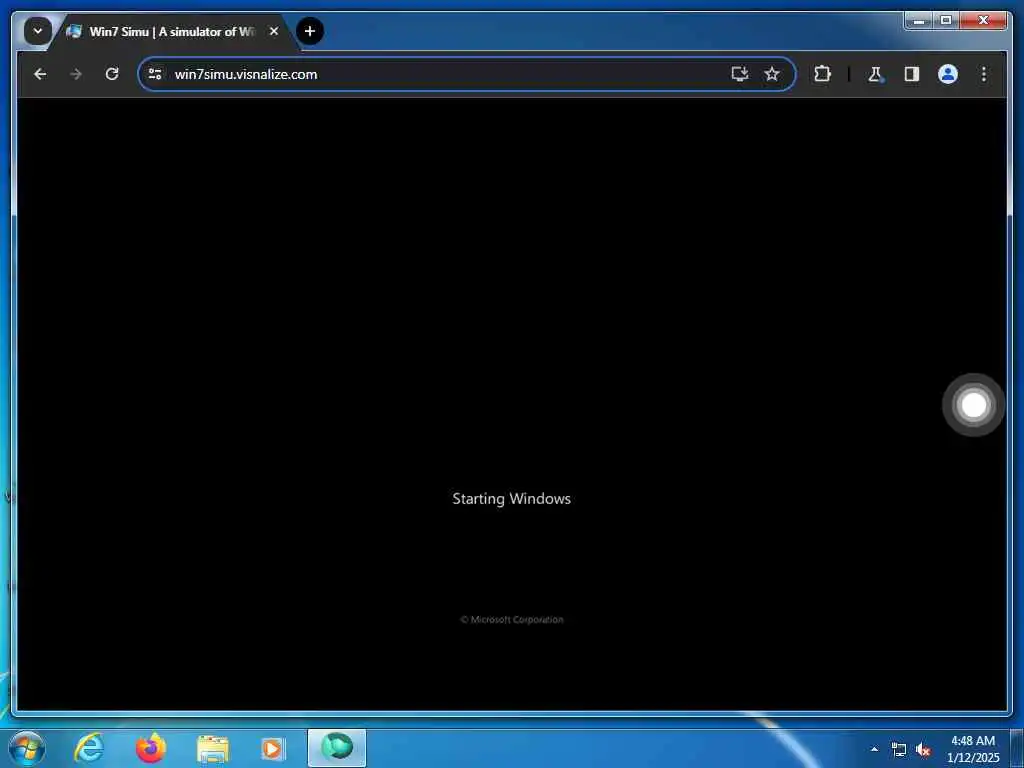Go back to the previous page

40,74
